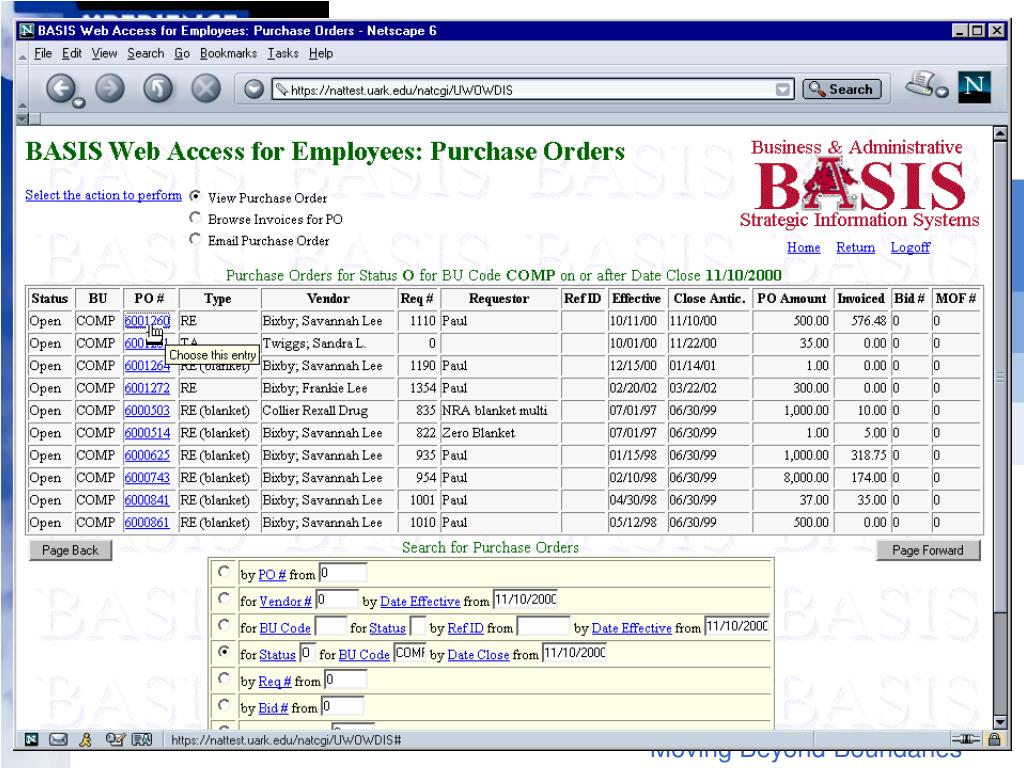
Task: Open the Edit menu
Action: [72, 54]
